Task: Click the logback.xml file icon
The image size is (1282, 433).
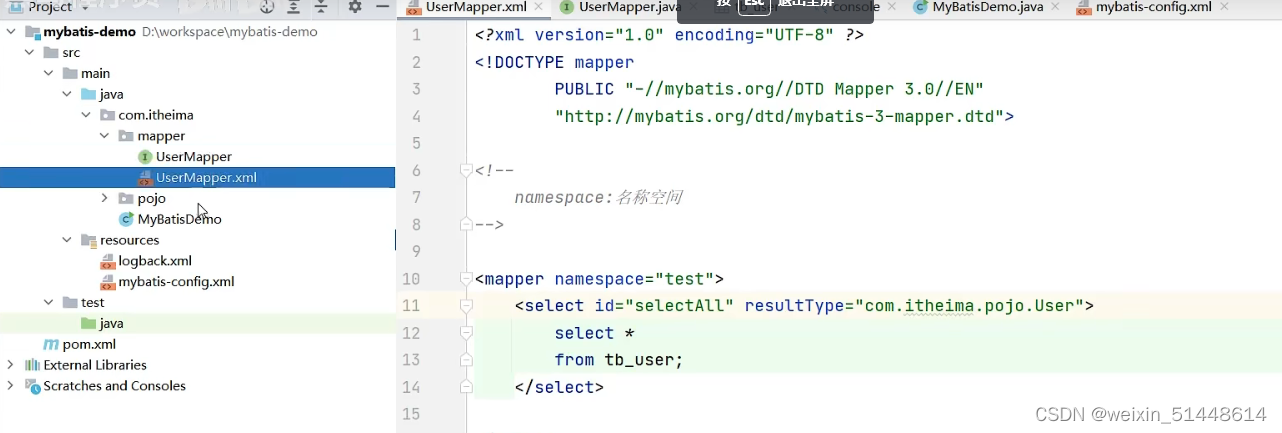Action: pos(108,261)
